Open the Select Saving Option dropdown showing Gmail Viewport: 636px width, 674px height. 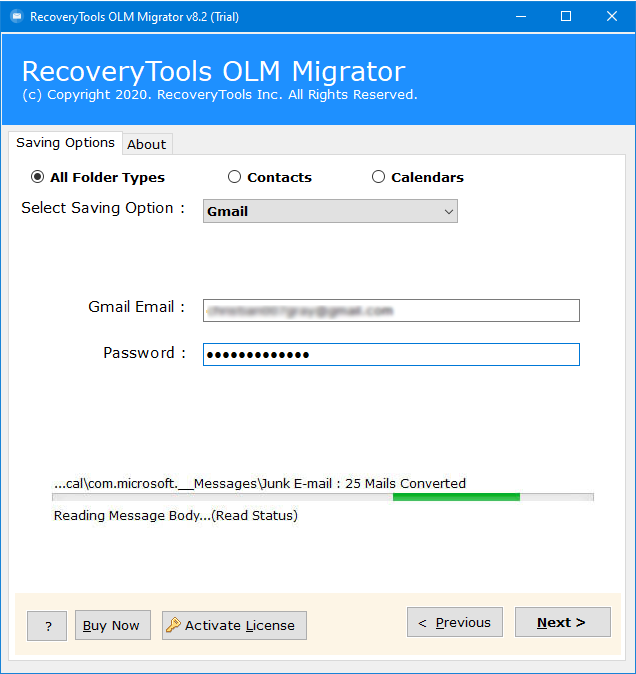330,211
